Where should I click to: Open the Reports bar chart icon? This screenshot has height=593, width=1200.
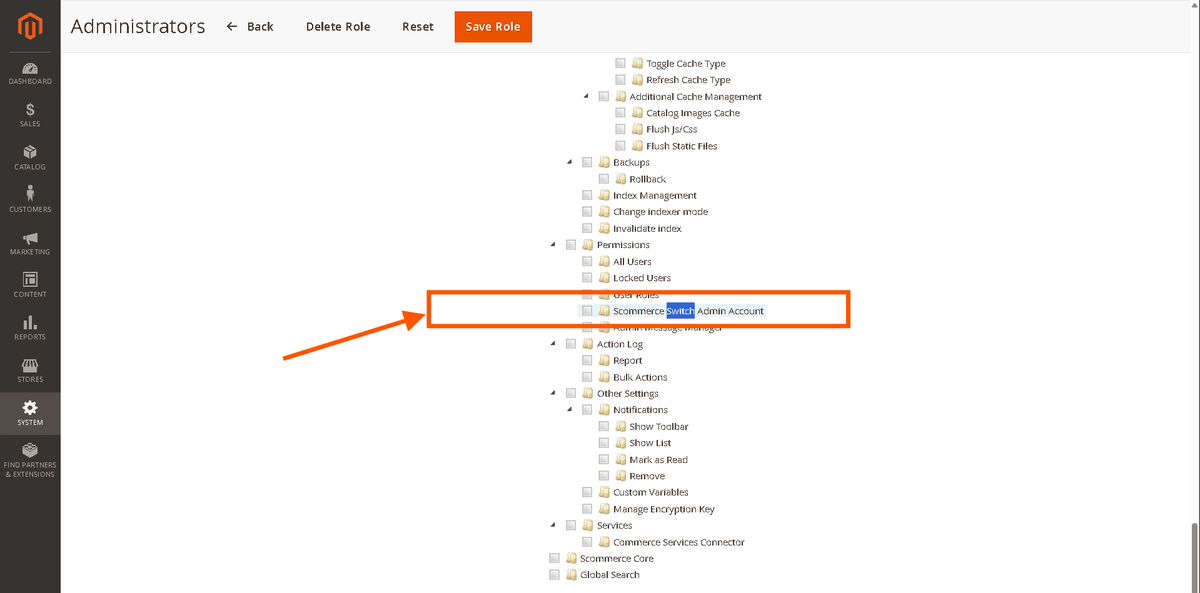[x=30, y=323]
